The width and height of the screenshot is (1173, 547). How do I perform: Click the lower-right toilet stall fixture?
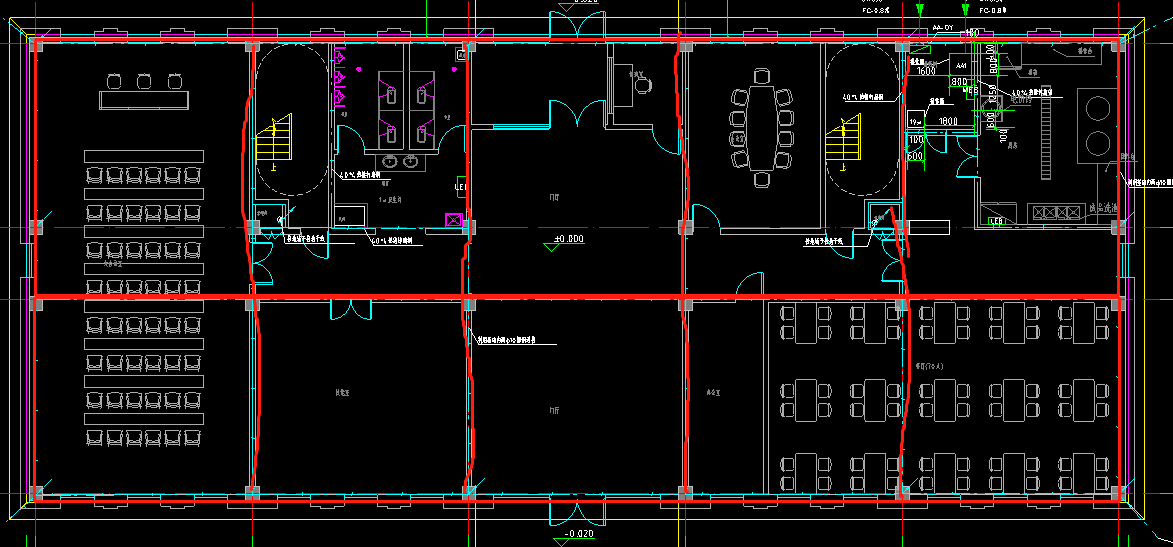[x=423, y=134]
